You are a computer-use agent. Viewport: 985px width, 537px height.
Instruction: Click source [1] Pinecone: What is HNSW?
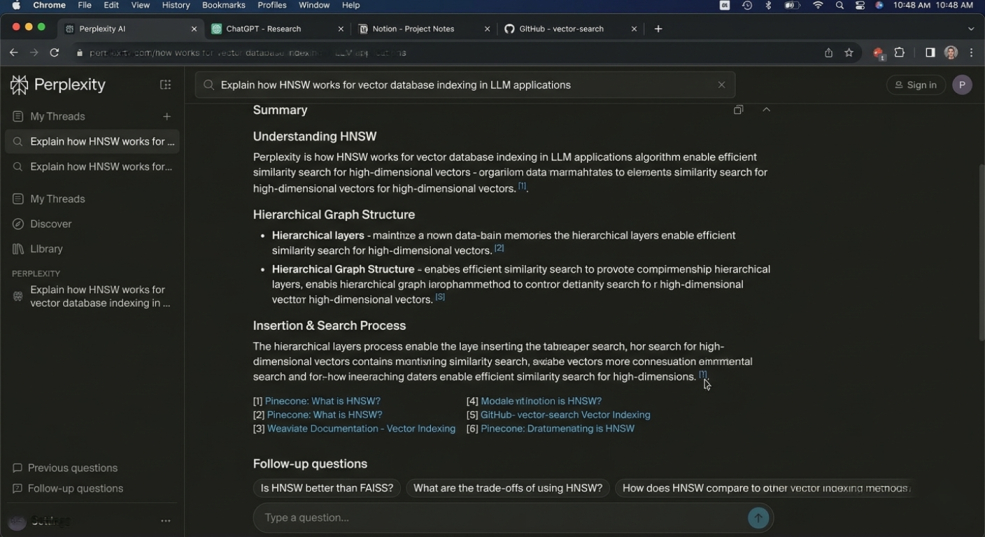pyautogui.click(x=322, y=401)
